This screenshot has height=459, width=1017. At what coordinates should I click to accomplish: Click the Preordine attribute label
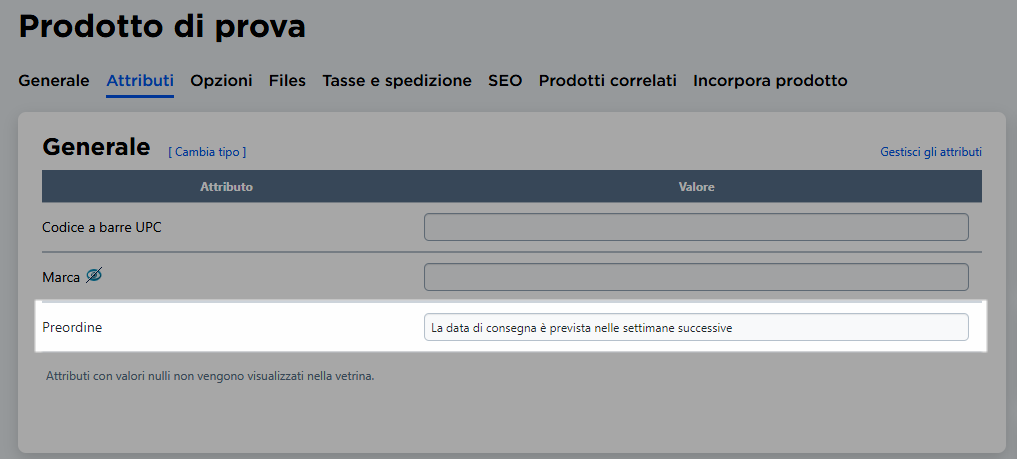[x=72, y=327]
